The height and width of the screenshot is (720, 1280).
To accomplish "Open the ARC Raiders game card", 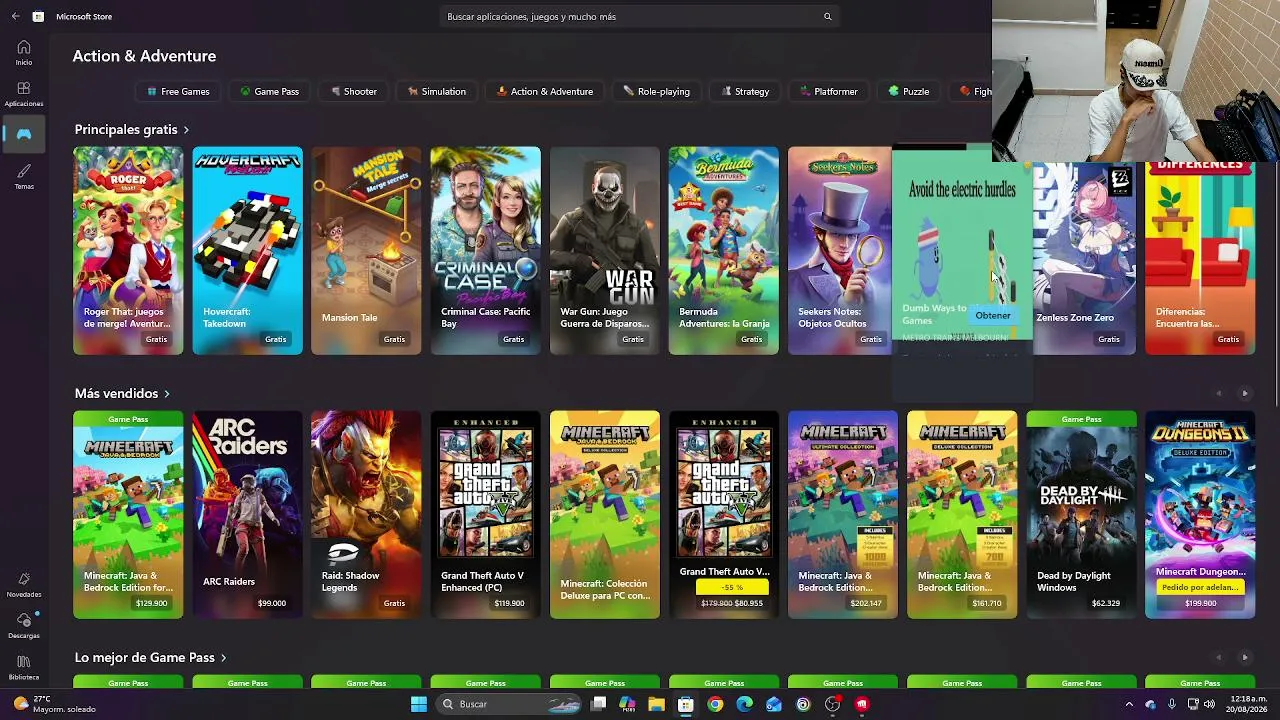I will click(247, 514).
